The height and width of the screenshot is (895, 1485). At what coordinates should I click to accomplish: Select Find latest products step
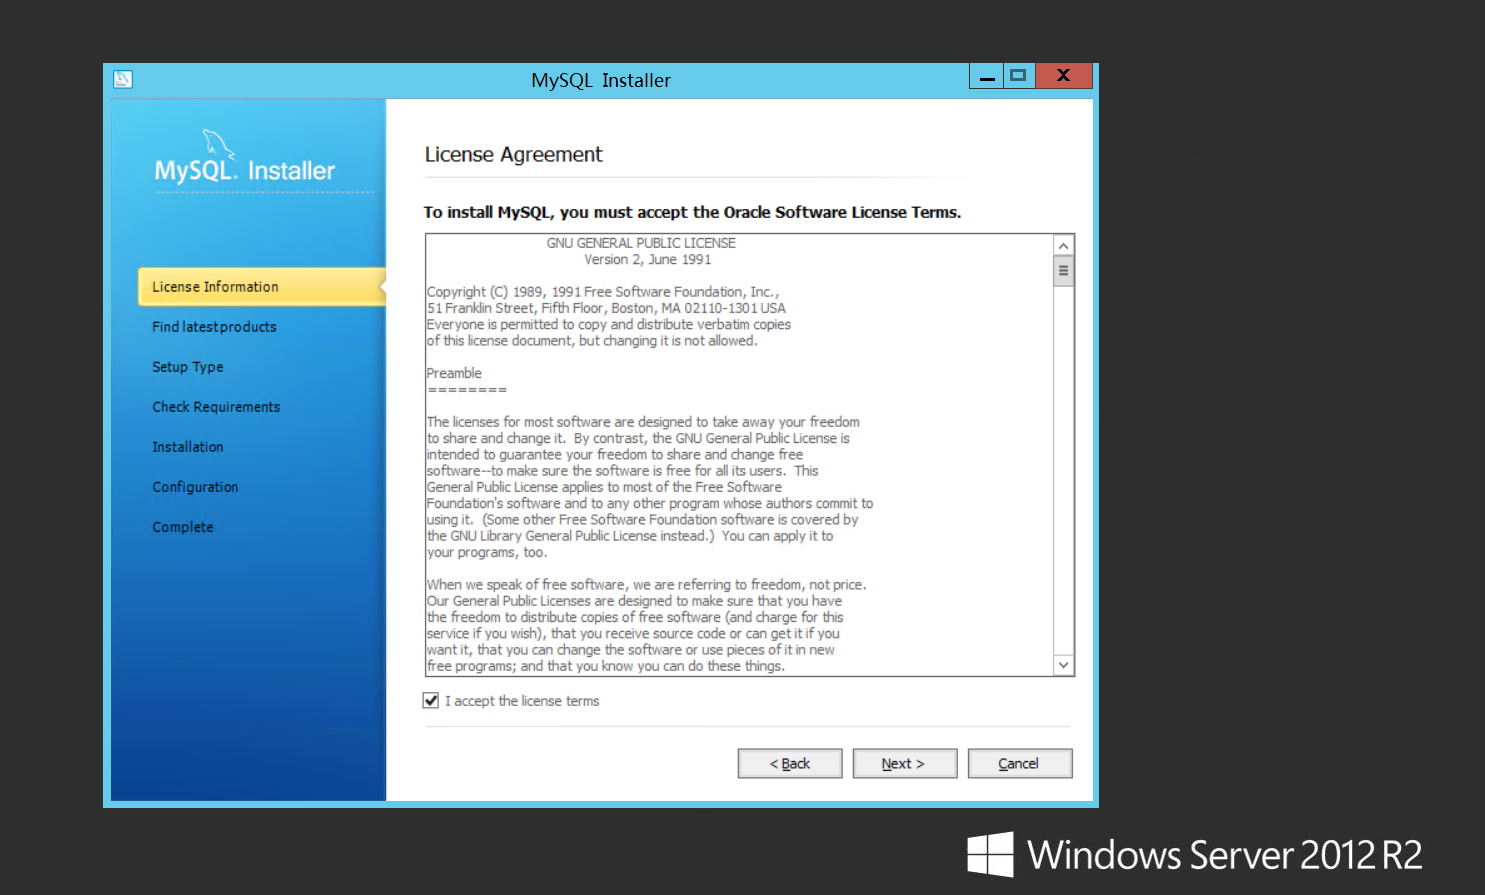coord(214,327)
